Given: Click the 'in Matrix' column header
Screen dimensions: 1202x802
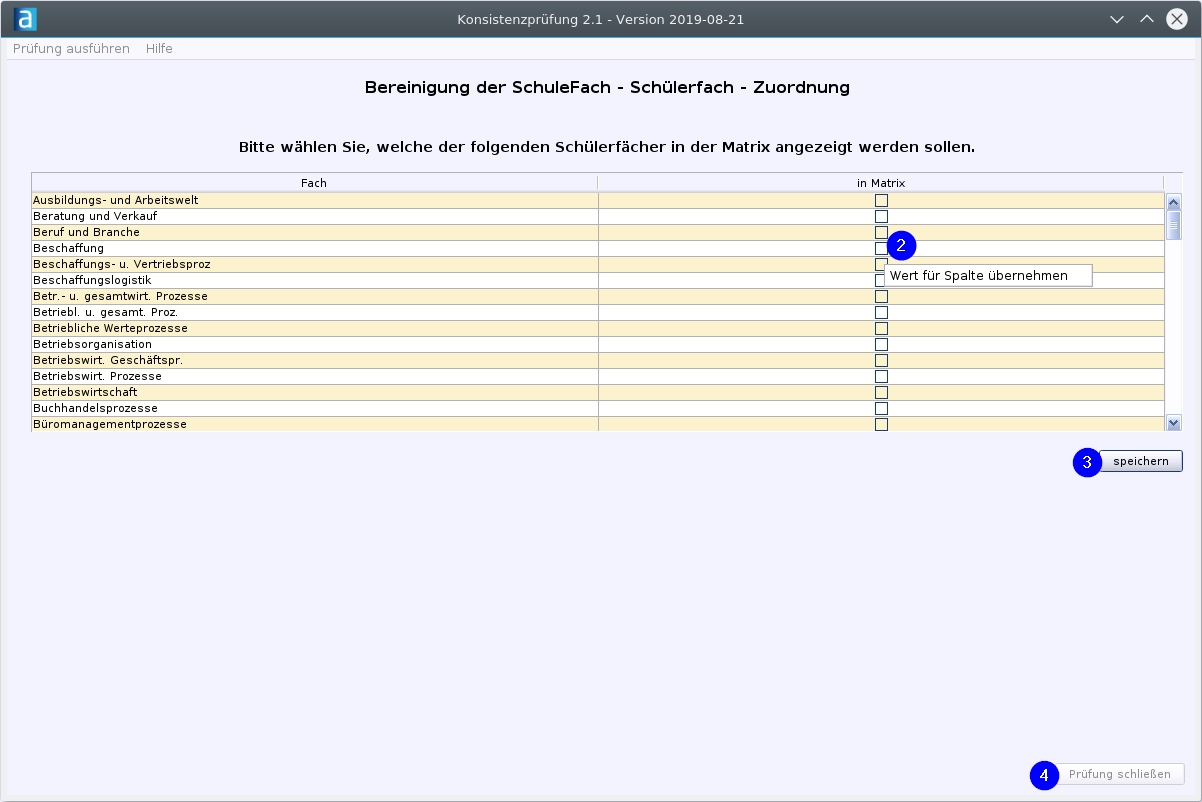Looking at the screenshot, I should click(881, 183).
